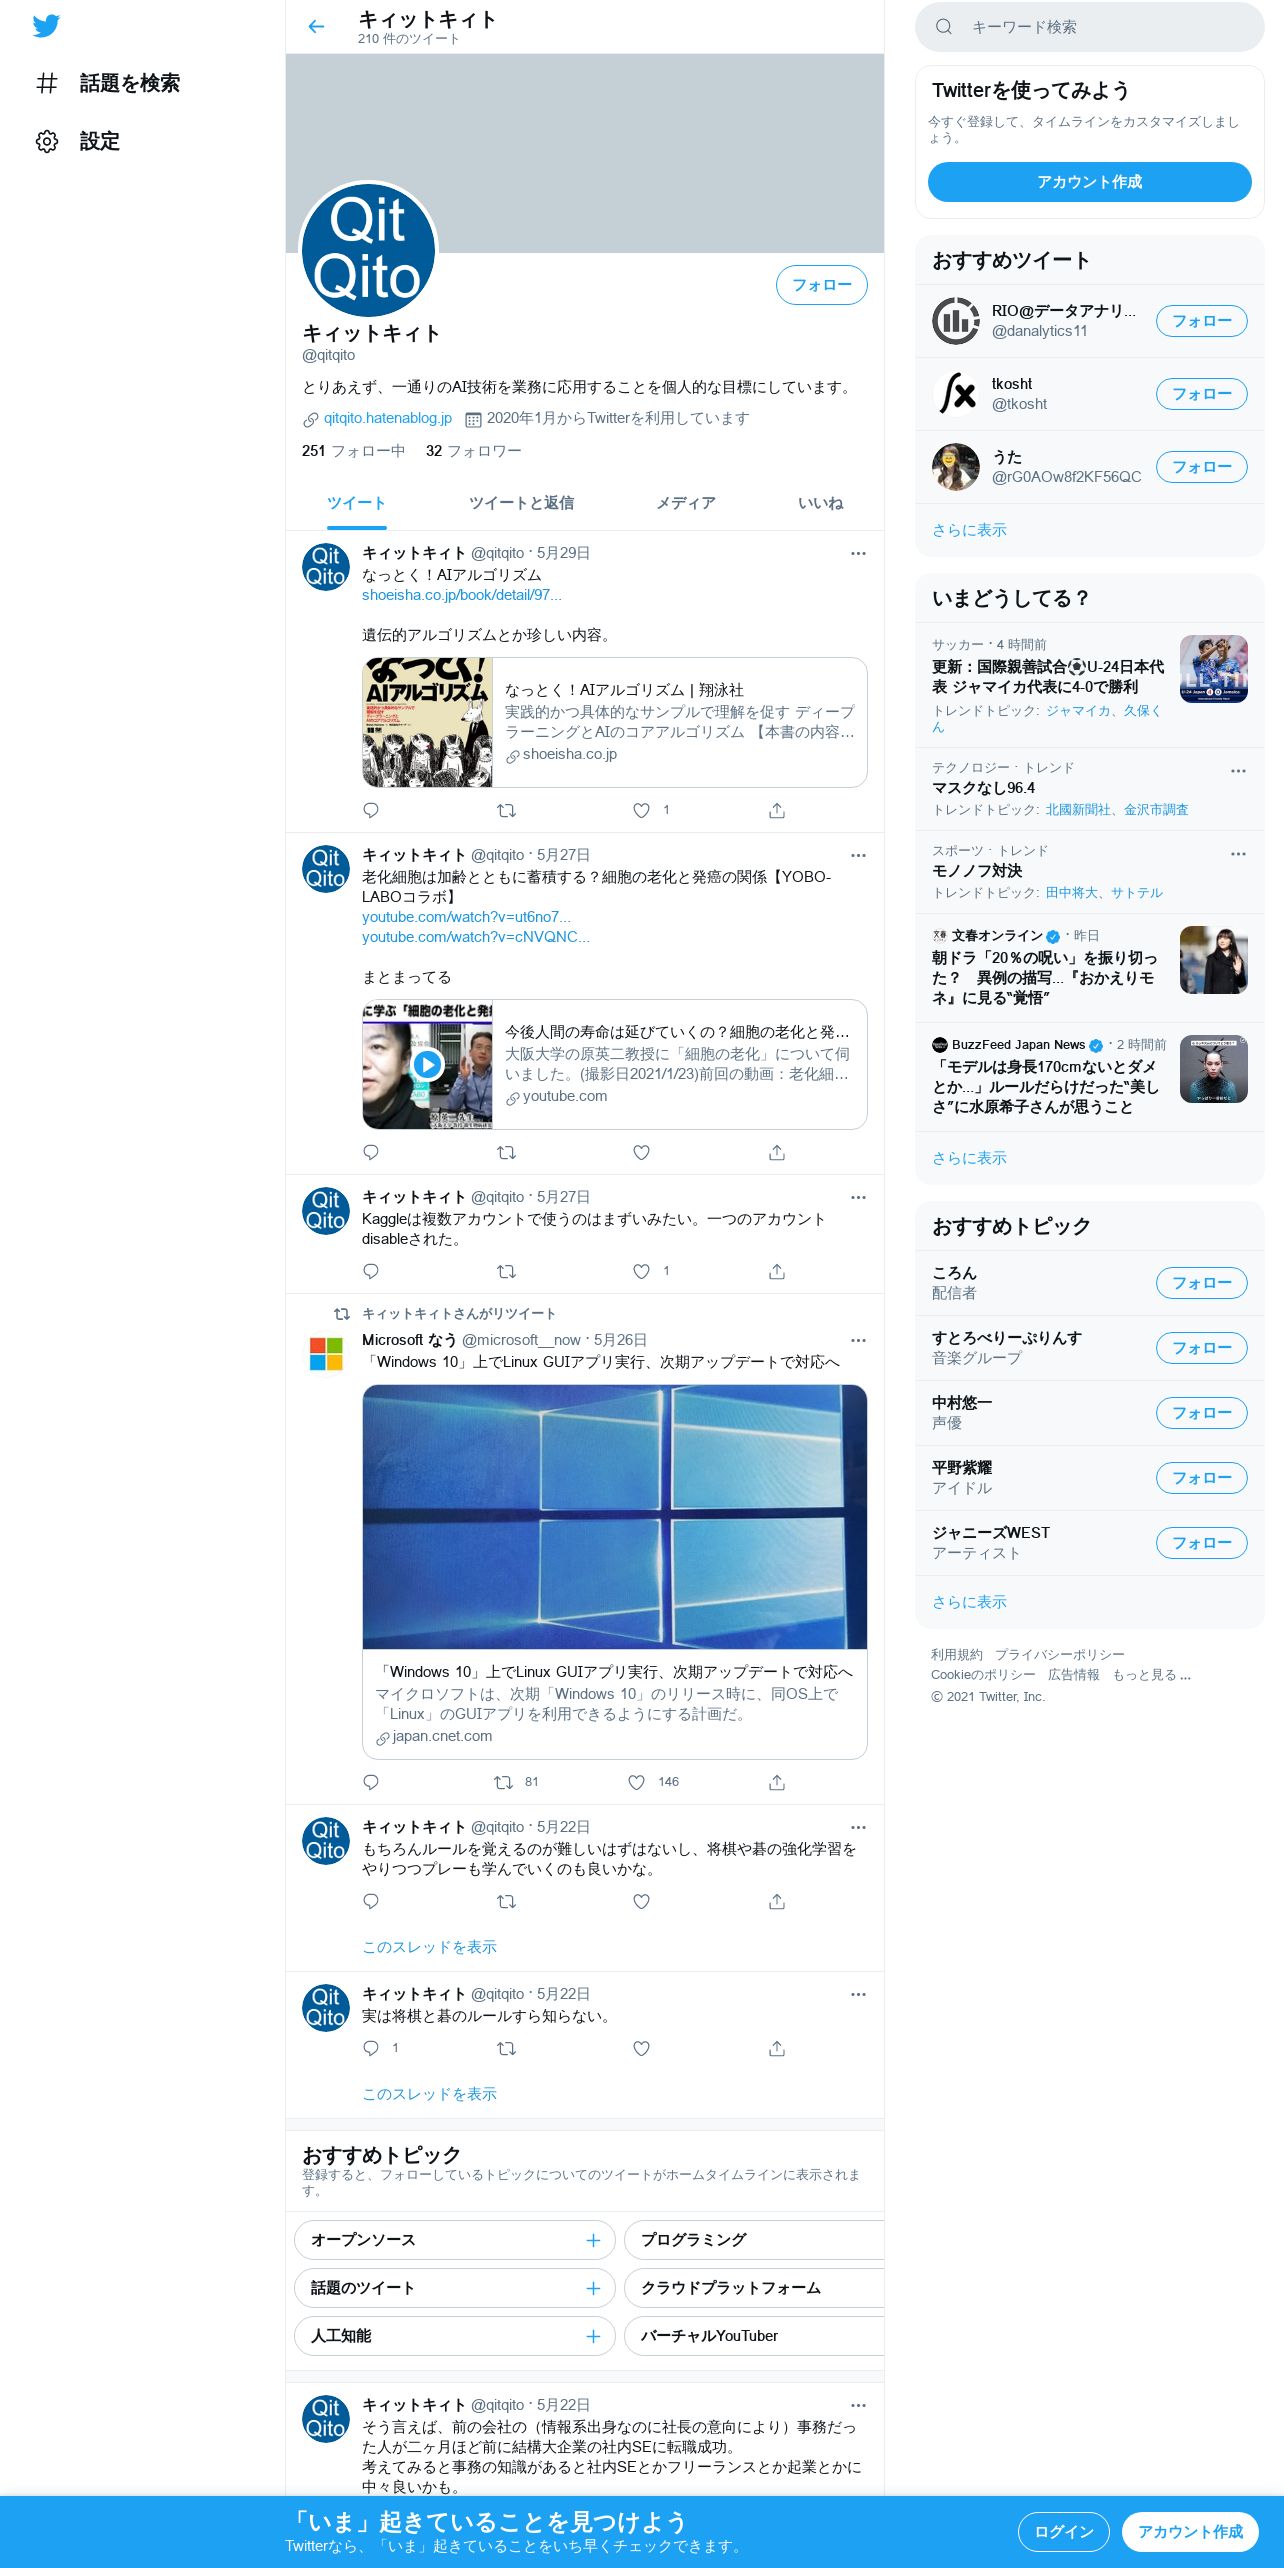
Task: Retweet the Kaggle tweet
Action: click(506, 1271)
